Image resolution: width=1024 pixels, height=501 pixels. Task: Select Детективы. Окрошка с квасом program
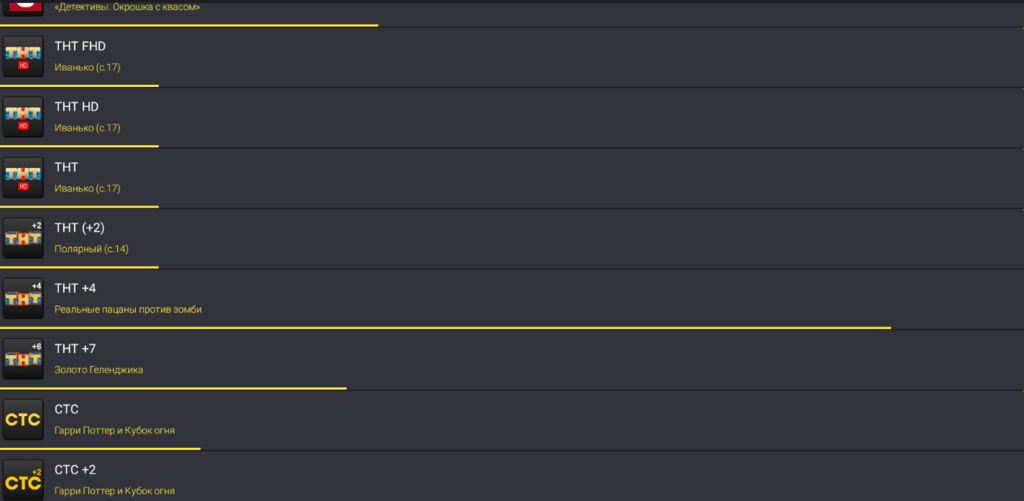point(127,8)
